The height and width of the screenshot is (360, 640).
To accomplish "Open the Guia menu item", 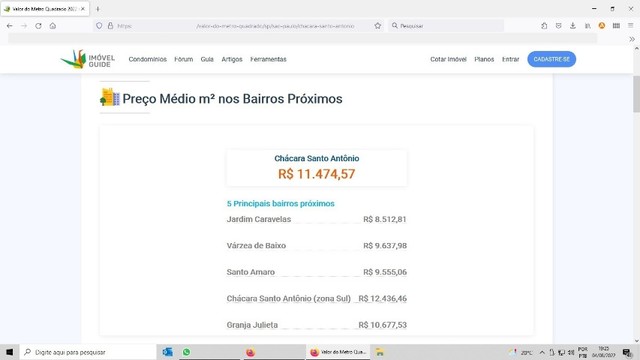I will click(207, 59).
